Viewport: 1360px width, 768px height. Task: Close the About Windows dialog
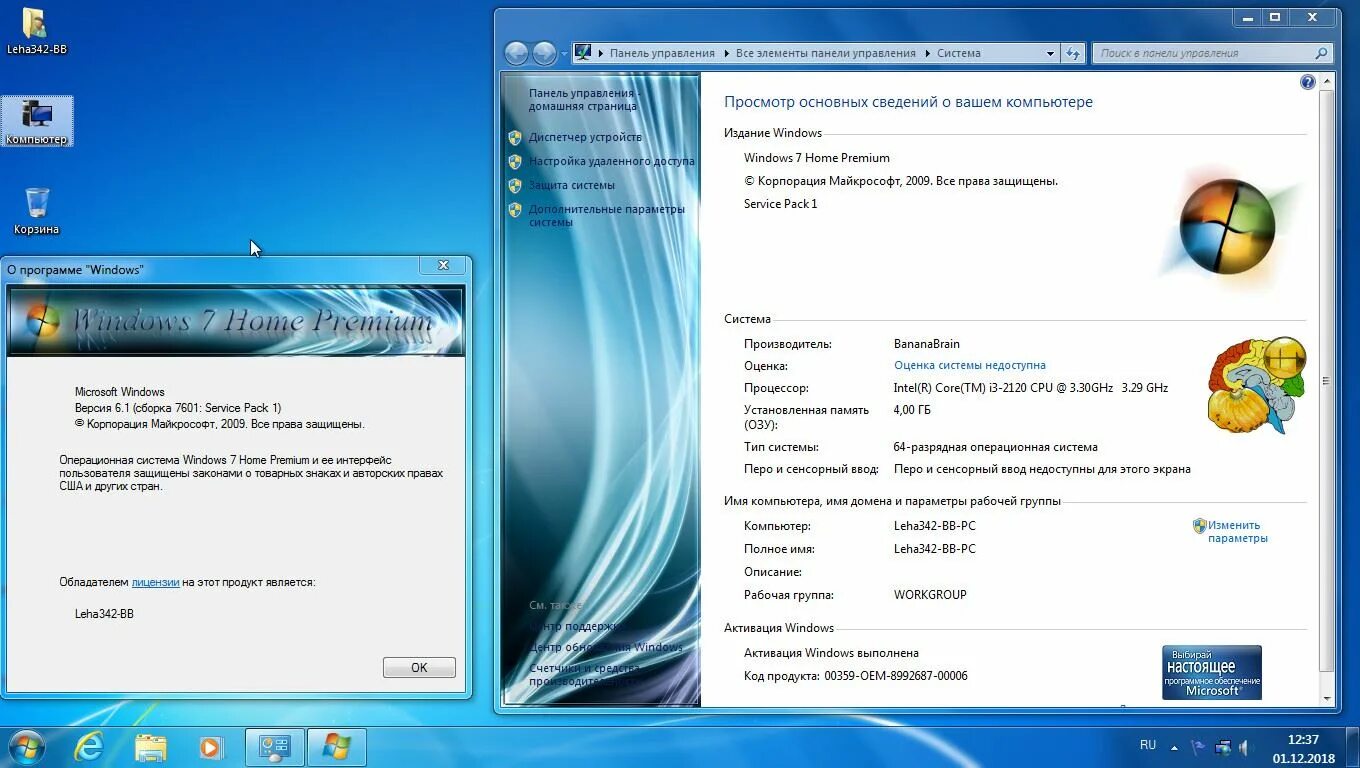tap(443, 265)
